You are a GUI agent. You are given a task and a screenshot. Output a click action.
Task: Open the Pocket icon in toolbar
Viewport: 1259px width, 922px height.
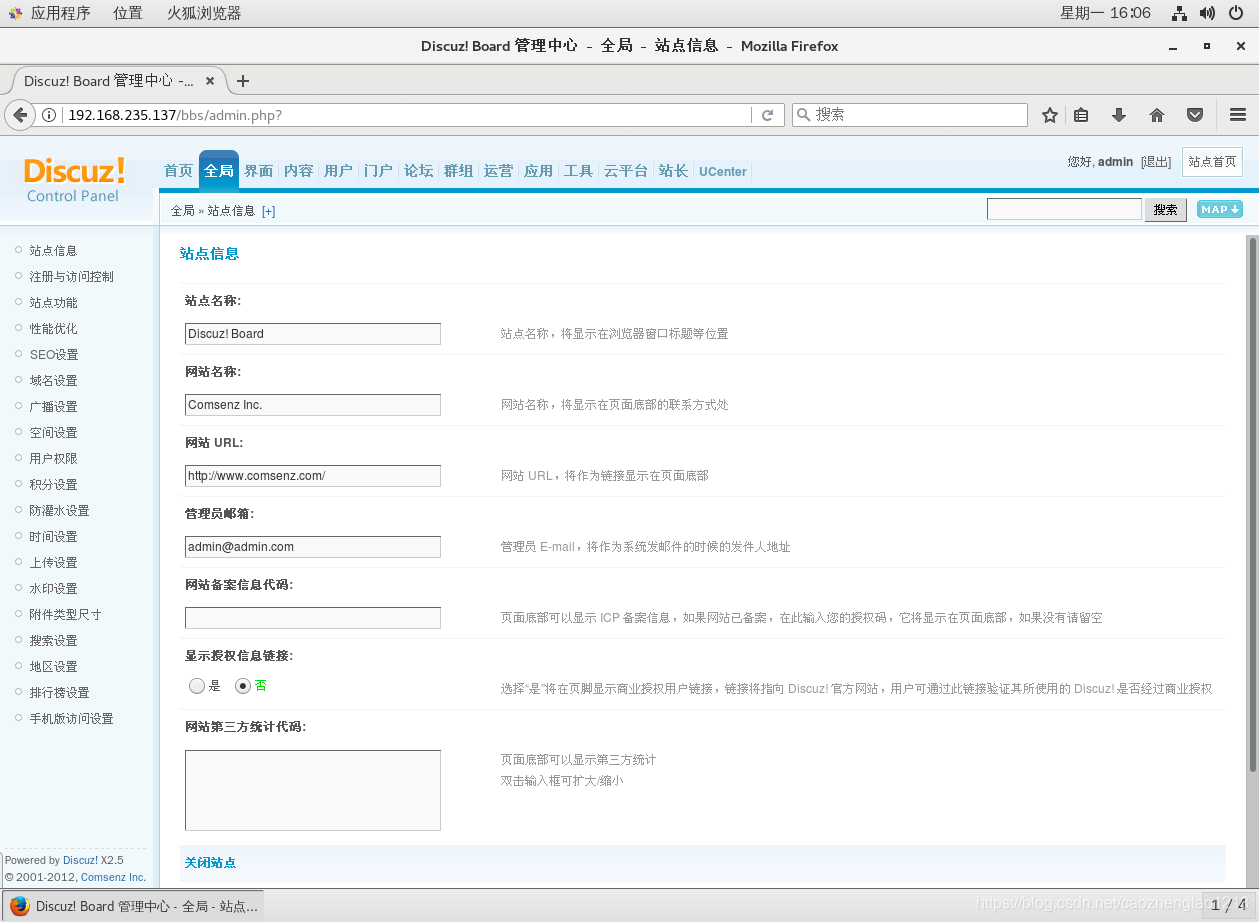point(1195,115)
